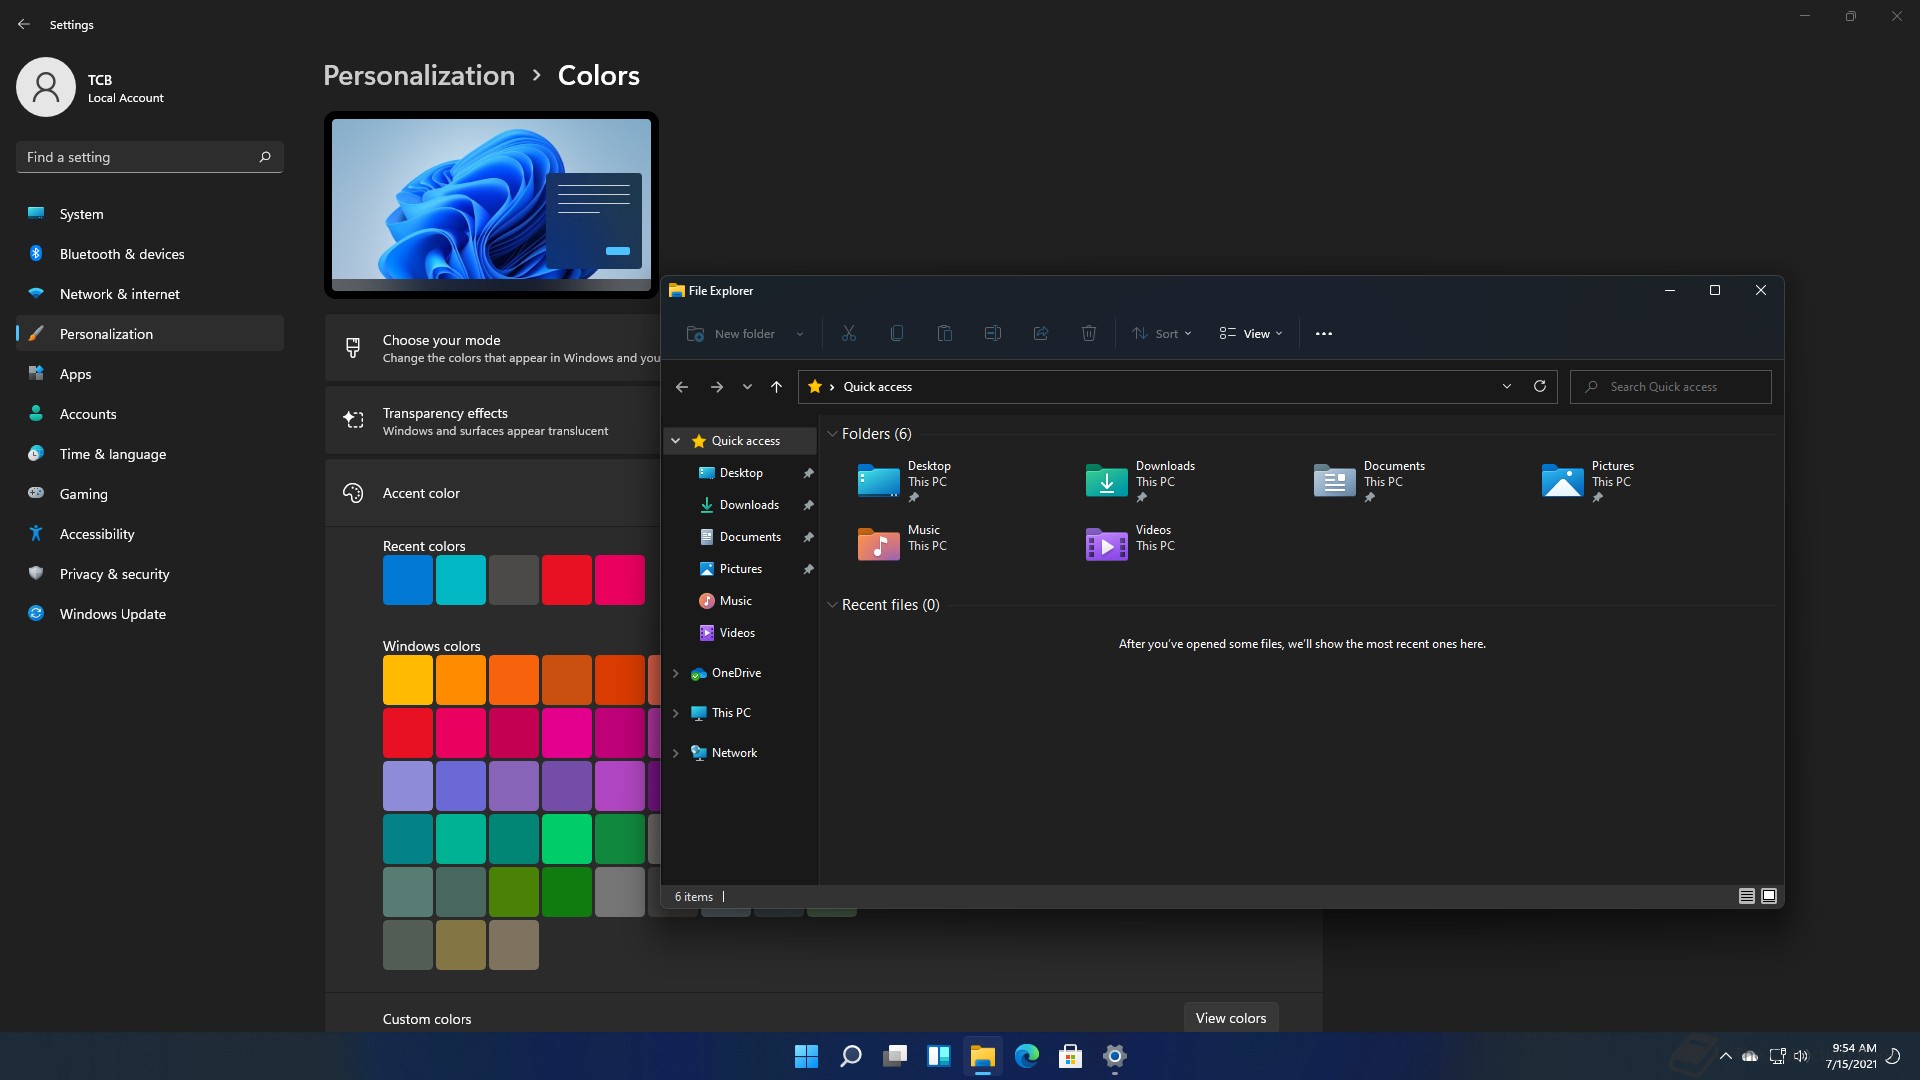Open Bluetooth & devices settings
The height and width of the screenshot is (1080, 1920).
[x=150, y=254]
